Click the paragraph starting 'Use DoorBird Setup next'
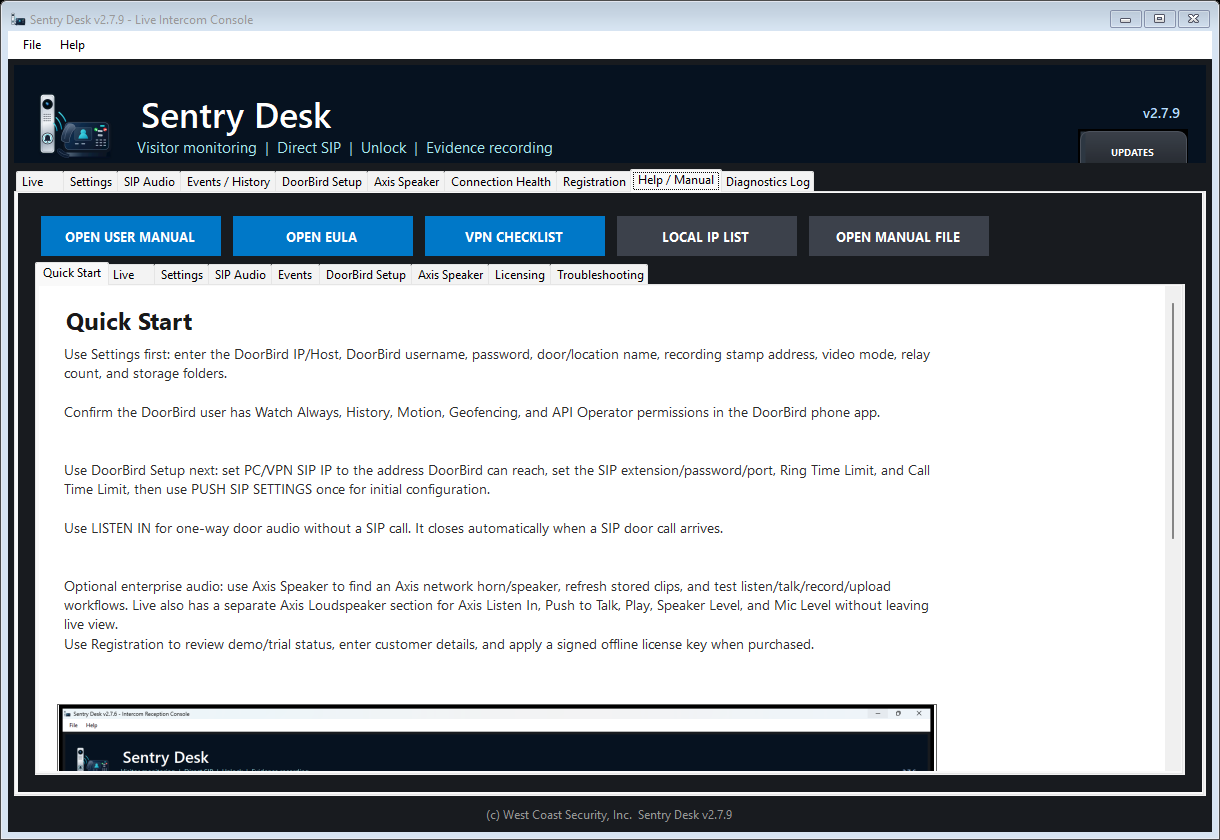This screenshot has width=1220, height=840. [x=498, y=480]
